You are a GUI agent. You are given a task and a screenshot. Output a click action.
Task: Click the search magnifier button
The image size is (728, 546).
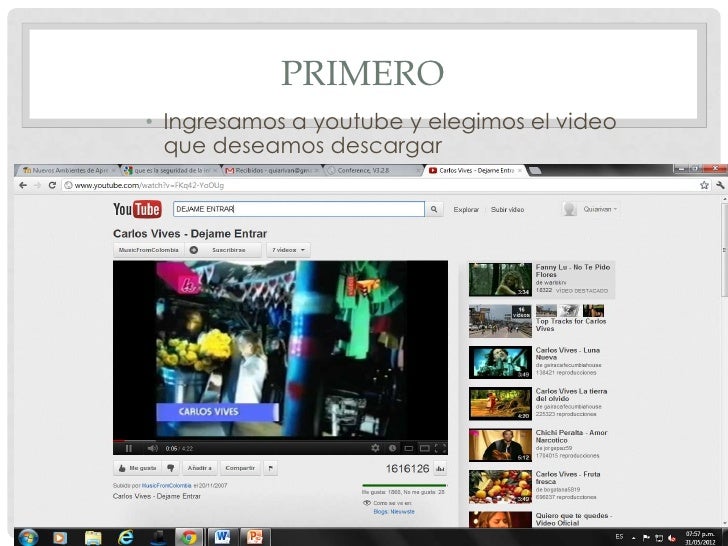434,209
